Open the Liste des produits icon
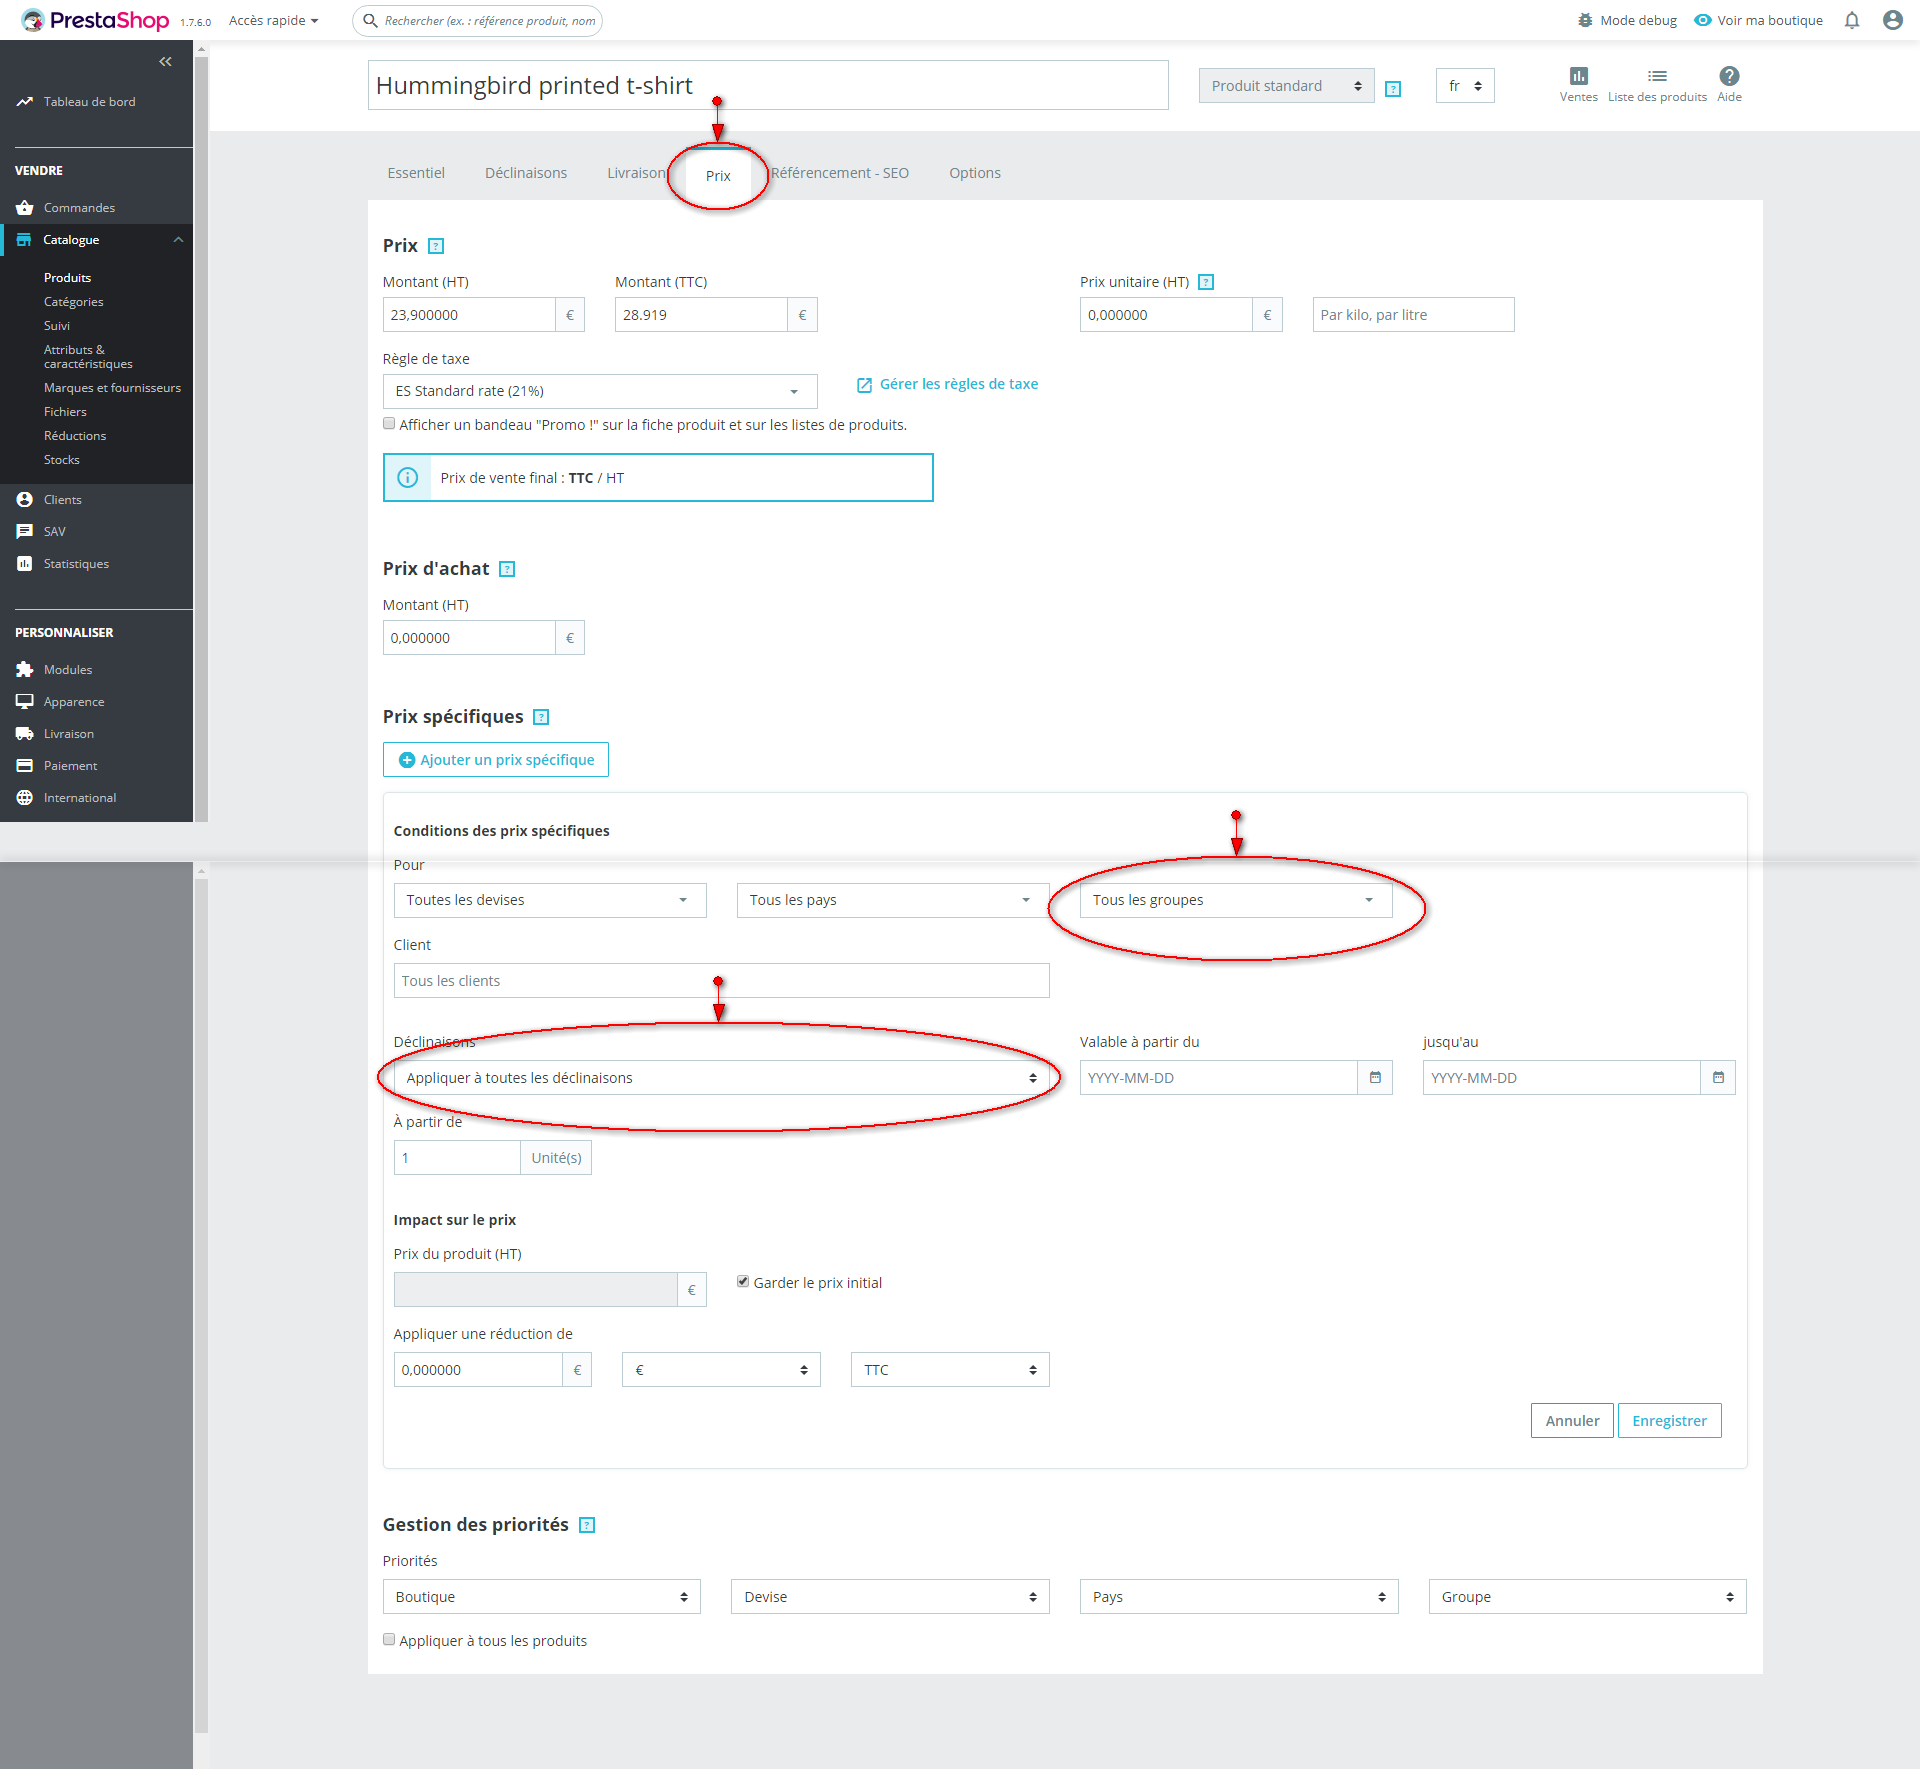 1657,77
